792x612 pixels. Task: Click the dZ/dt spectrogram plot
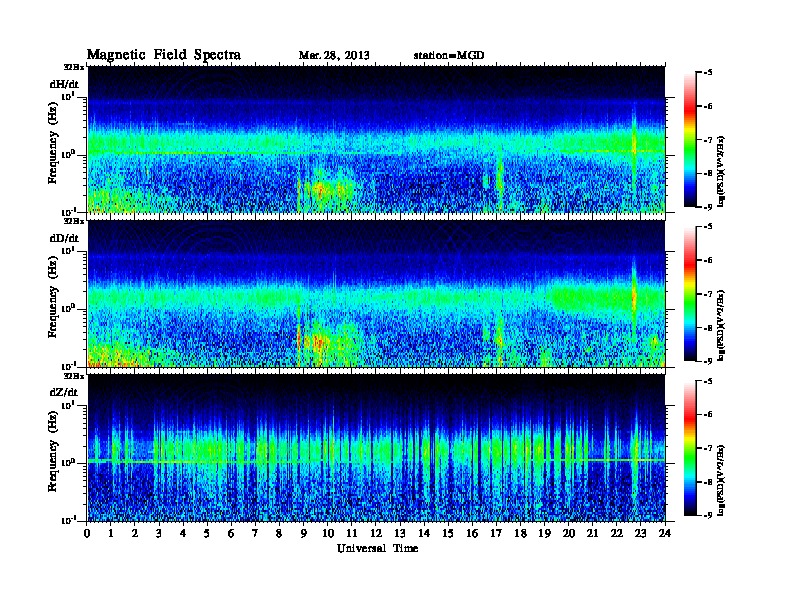tap(376, 448)
